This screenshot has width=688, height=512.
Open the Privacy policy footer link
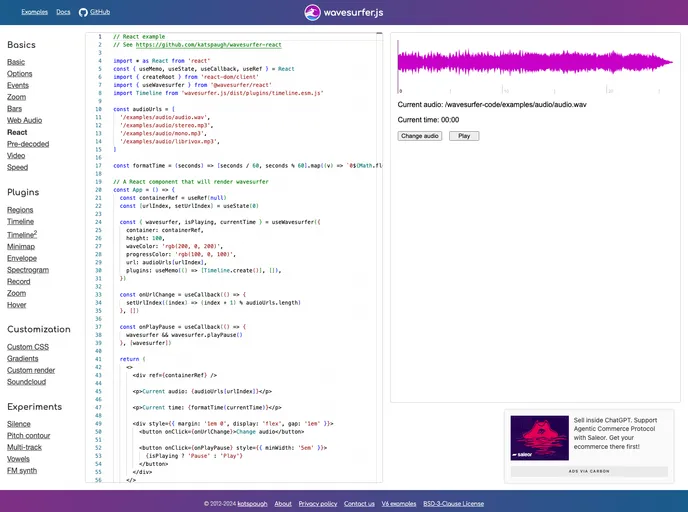(x=318, y=504)
